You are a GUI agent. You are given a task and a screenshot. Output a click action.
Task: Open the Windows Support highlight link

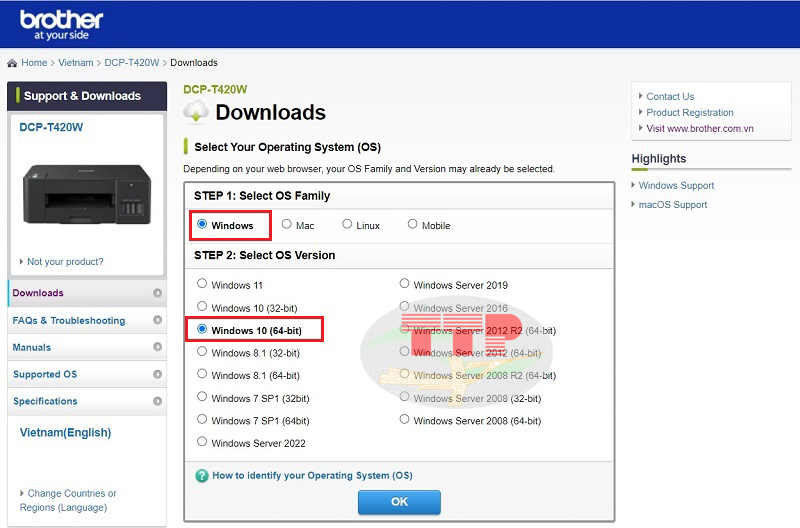click(x=676, y=186)
